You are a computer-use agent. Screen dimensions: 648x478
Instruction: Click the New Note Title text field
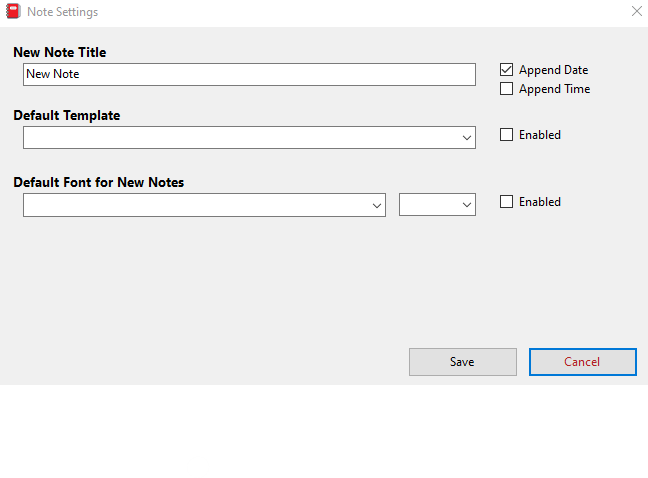[x=249, y=74]
